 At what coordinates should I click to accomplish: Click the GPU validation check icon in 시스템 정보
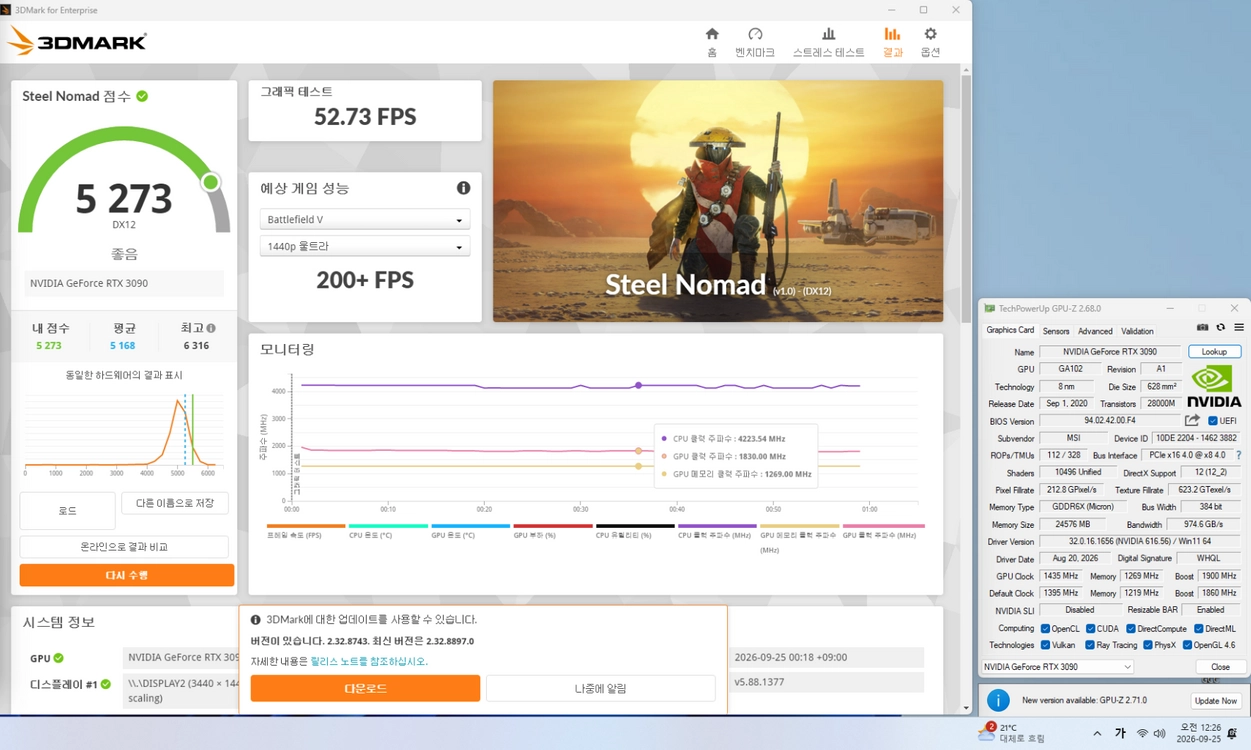tap(58, 658)
